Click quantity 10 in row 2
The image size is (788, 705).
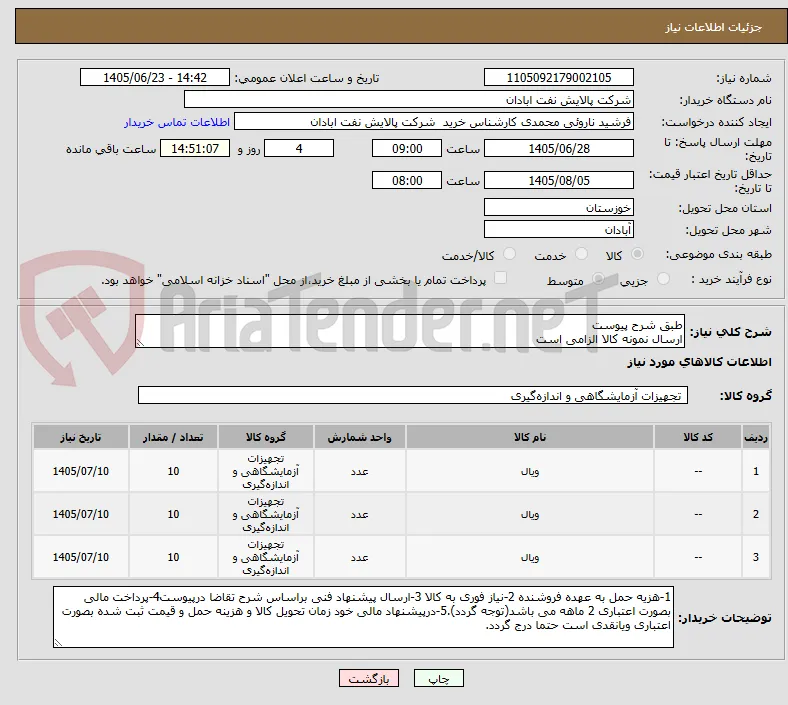coord(173,515)
